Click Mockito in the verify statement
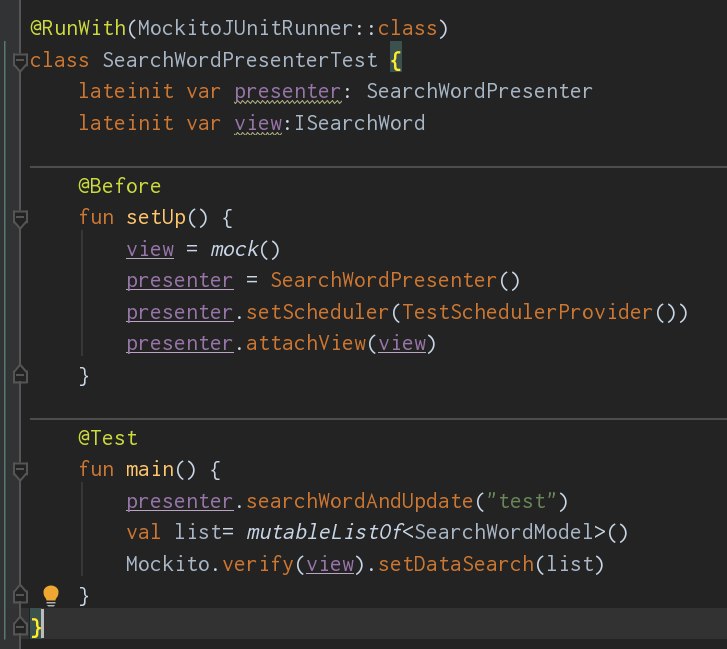The width and height of the screenshot is (727, 649). (168, 564)
